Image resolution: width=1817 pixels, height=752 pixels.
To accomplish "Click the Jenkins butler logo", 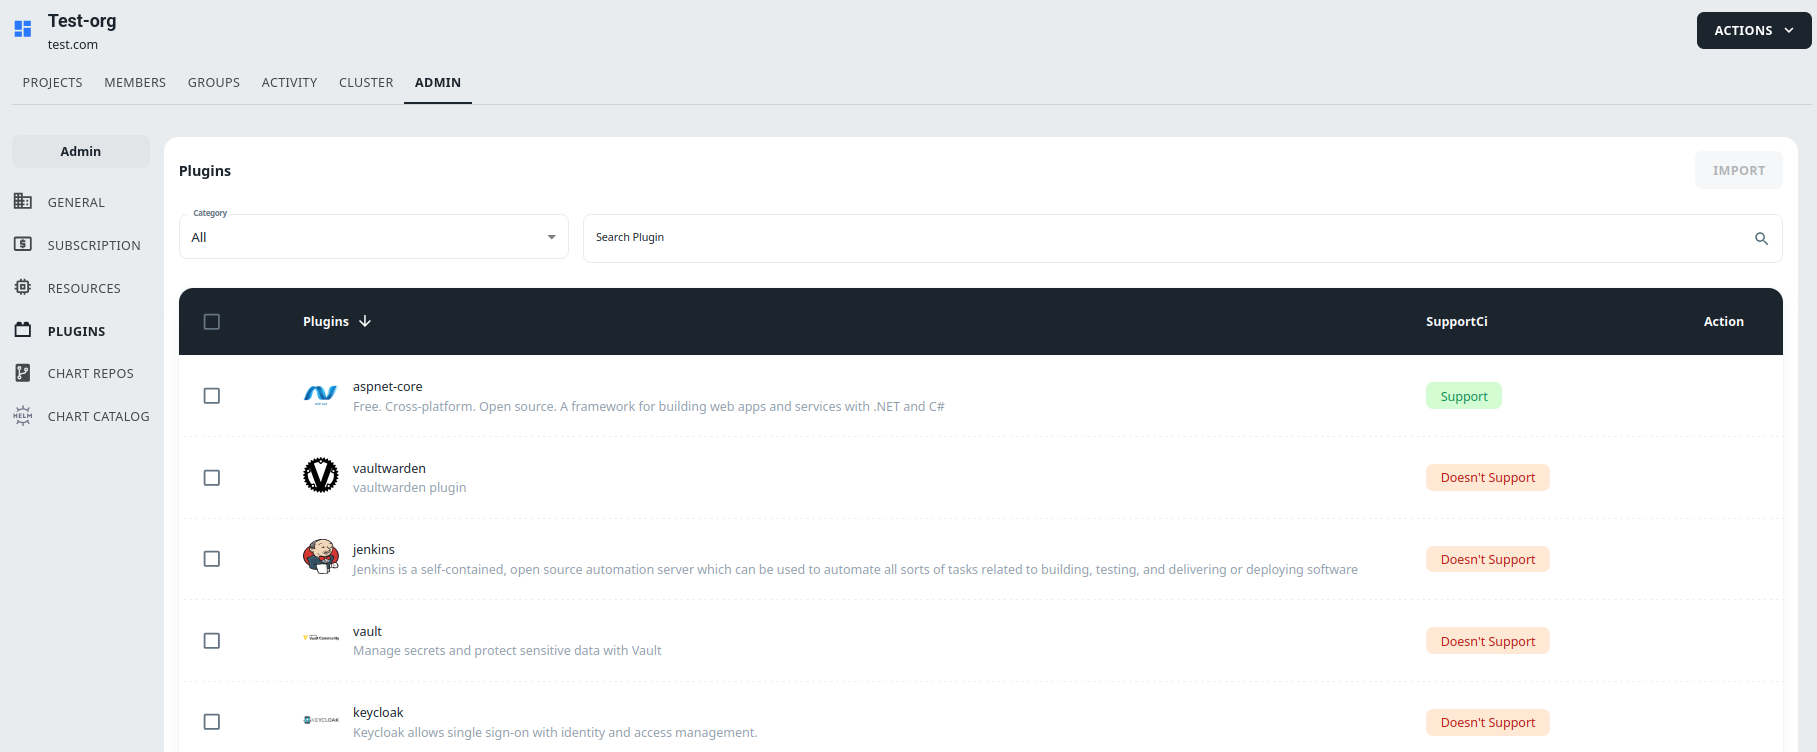I will (x=321, y=556).
